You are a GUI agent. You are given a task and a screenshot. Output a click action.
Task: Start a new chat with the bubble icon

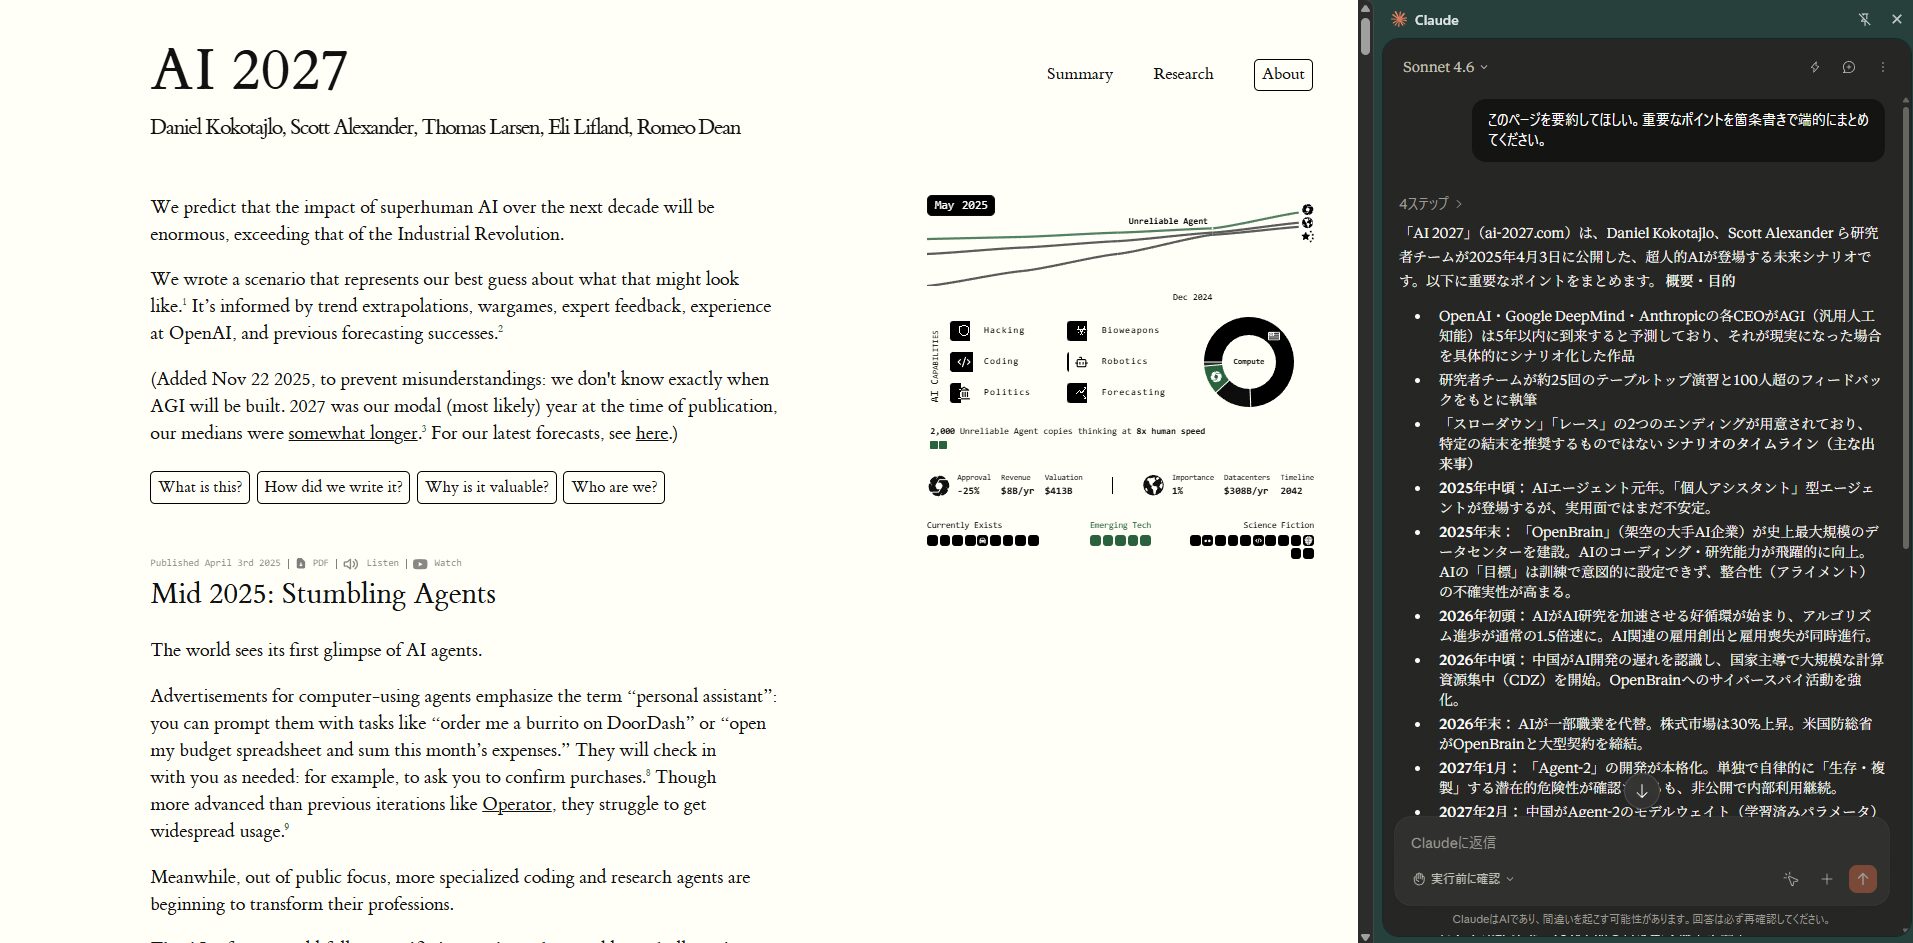coord(1848,67)
